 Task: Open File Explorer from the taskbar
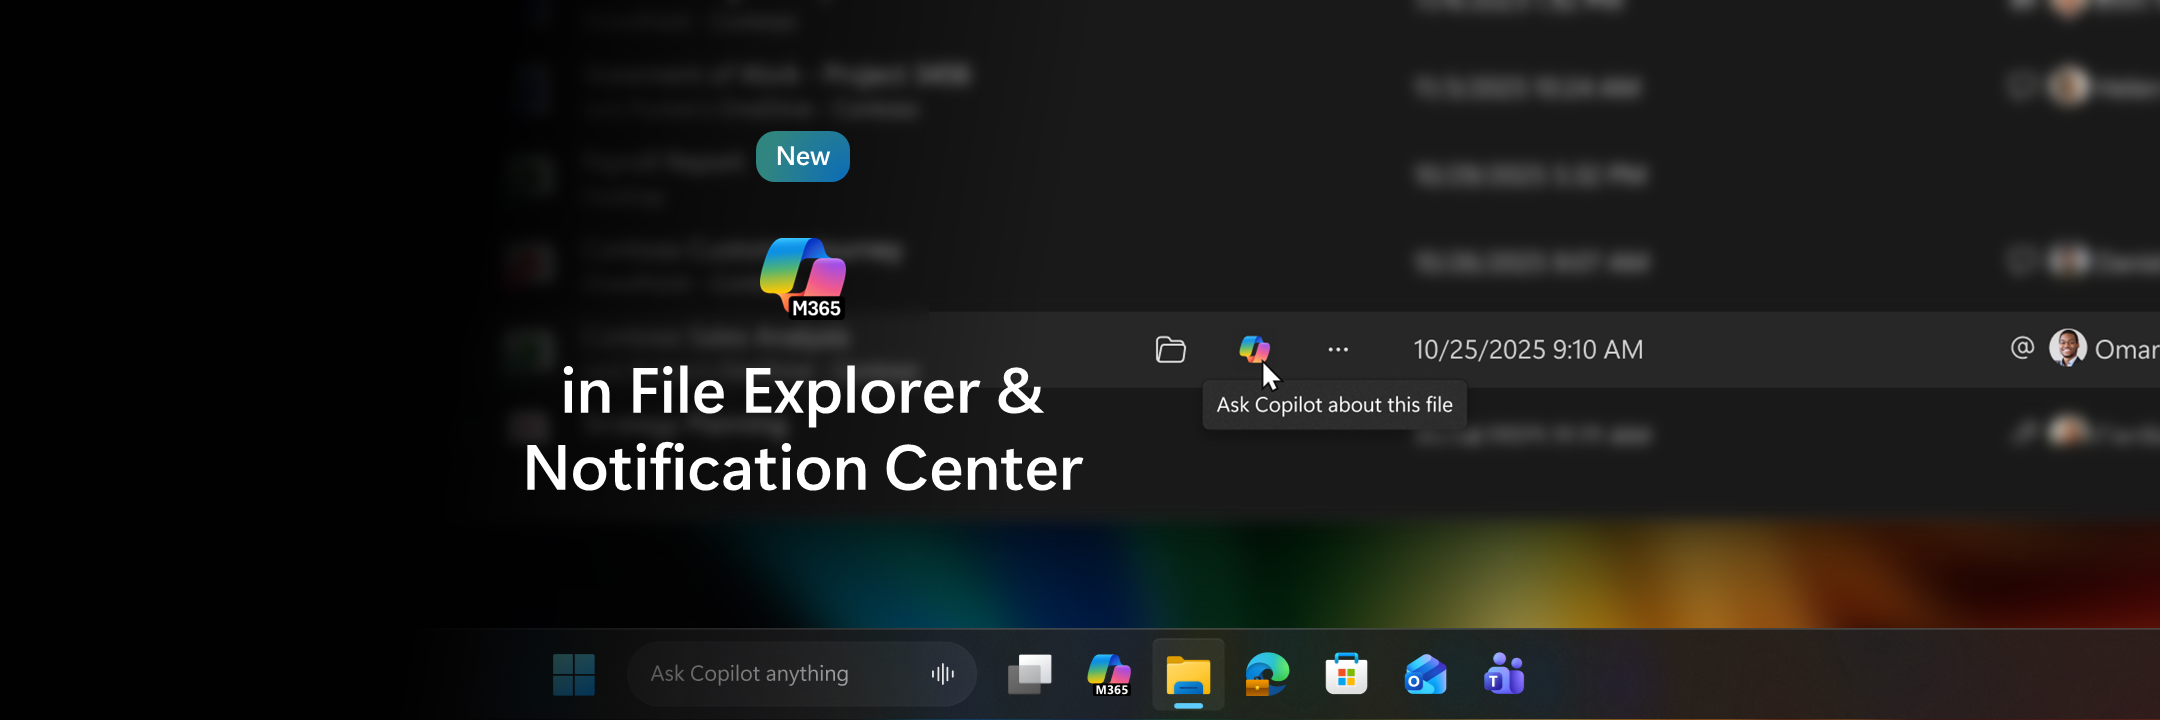(x=1188, y=675)
